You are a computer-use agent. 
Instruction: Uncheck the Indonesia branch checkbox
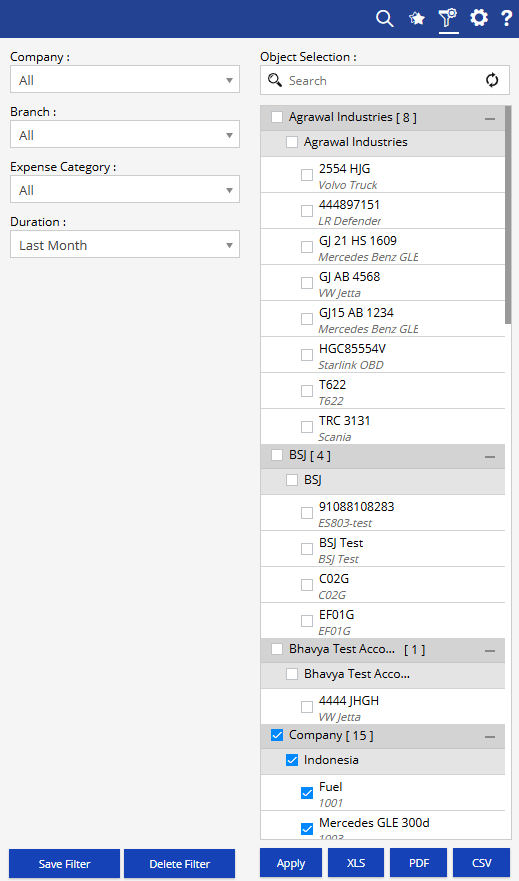point(292,760)
